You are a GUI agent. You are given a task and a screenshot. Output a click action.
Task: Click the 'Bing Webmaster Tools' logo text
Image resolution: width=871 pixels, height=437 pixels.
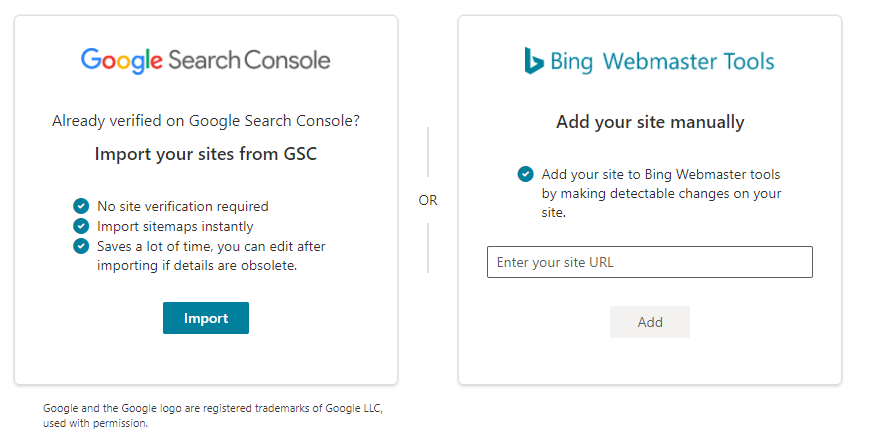[x=662, y=62]
